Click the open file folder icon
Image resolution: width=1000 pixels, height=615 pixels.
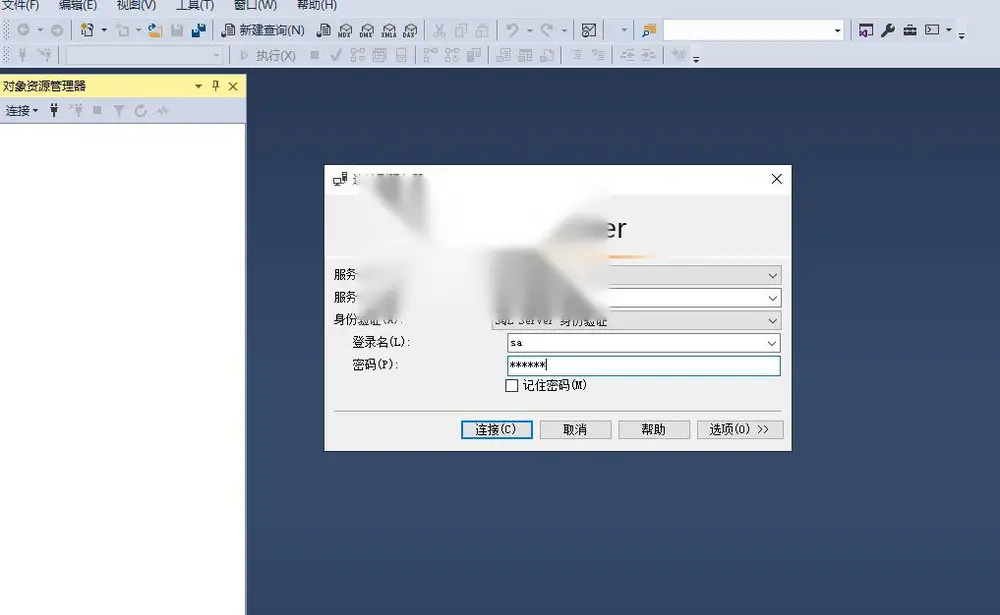point(155,30)
